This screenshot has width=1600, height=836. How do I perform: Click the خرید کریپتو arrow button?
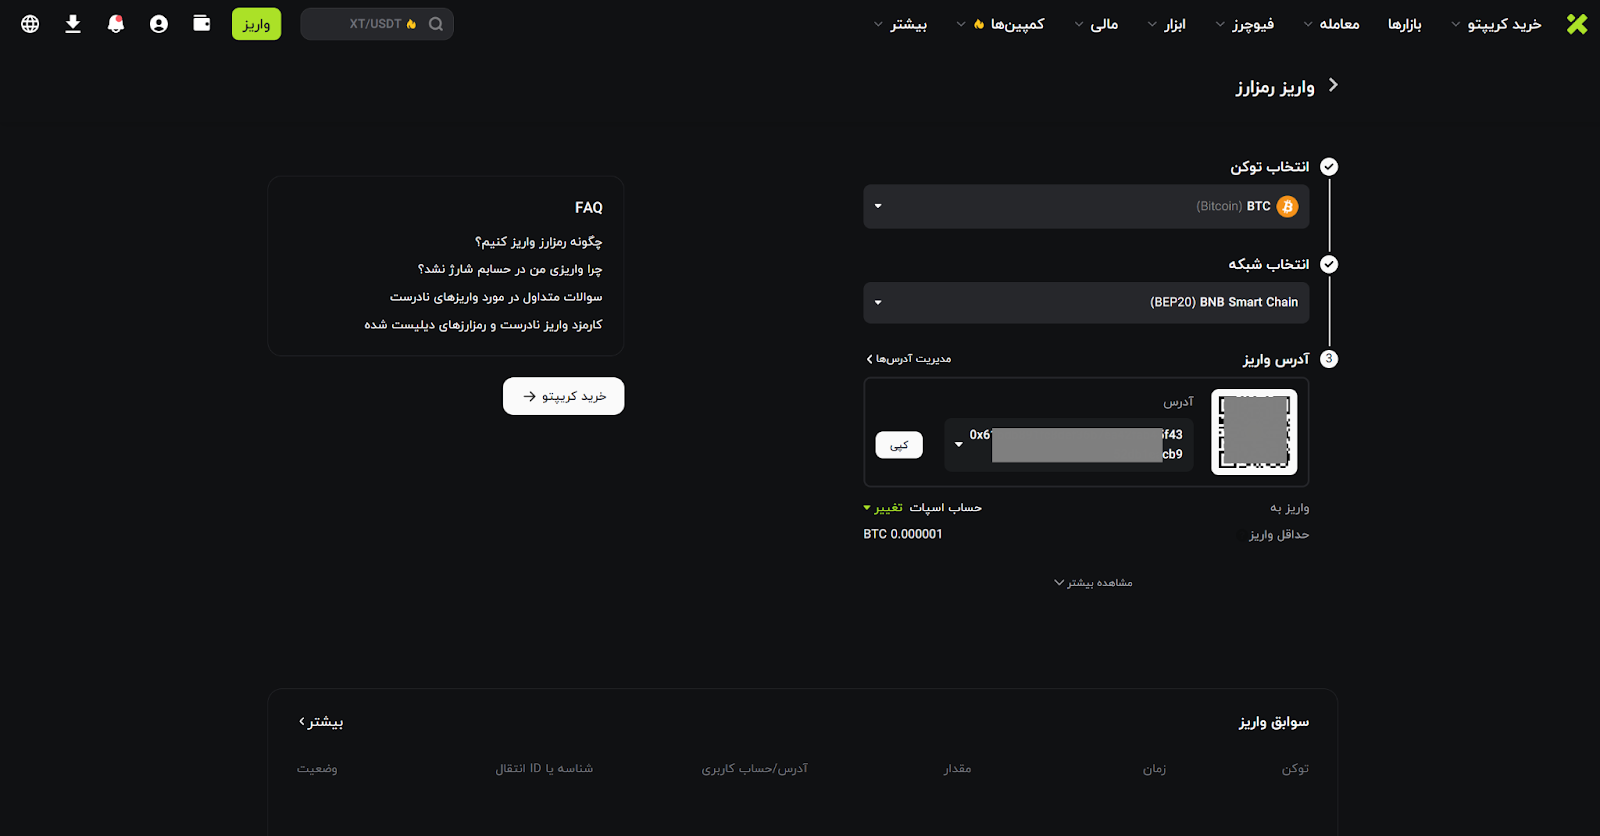click(563, 396)
